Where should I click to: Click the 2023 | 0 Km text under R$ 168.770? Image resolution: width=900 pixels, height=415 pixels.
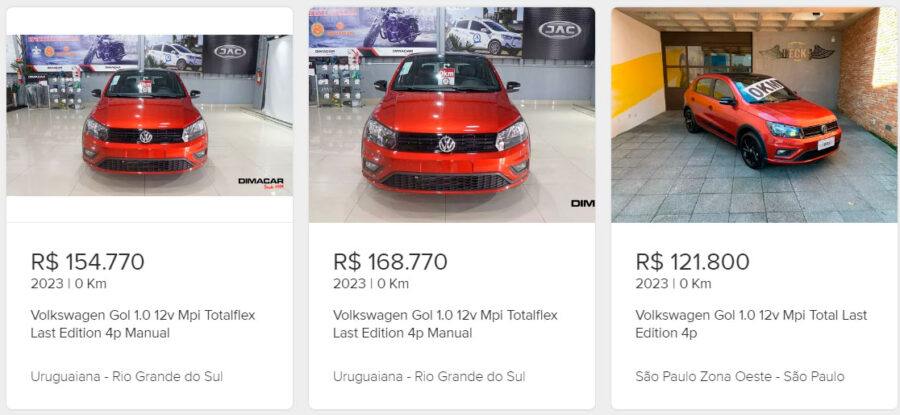click(x=371, y=284)
